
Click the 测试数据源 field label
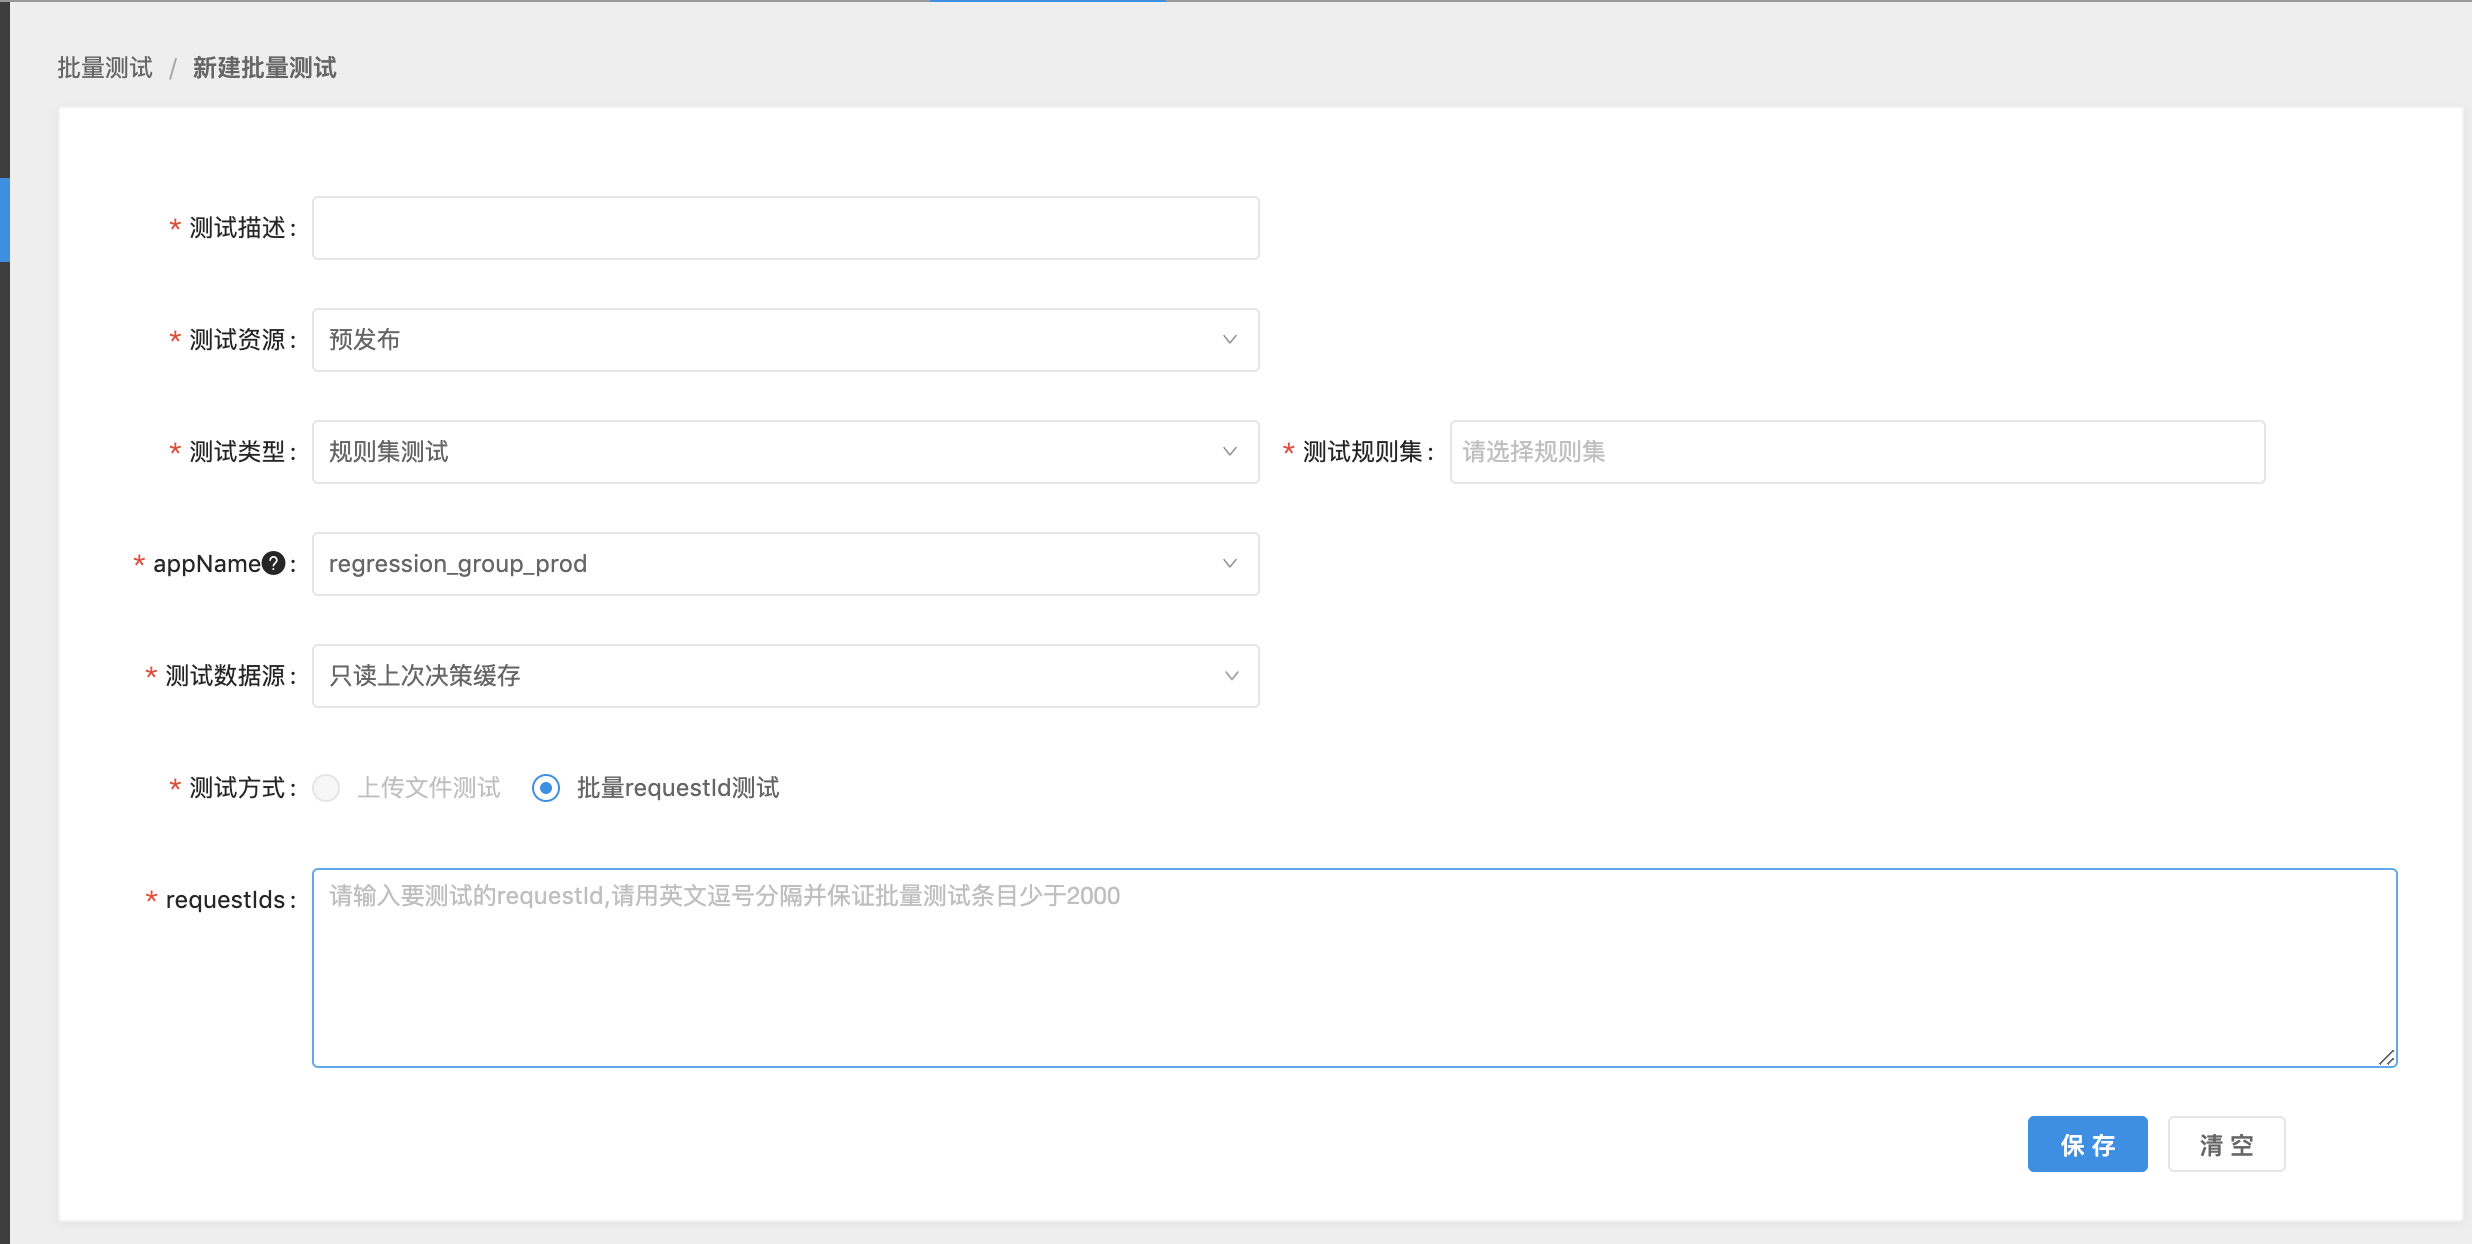[x=230, y=676]
